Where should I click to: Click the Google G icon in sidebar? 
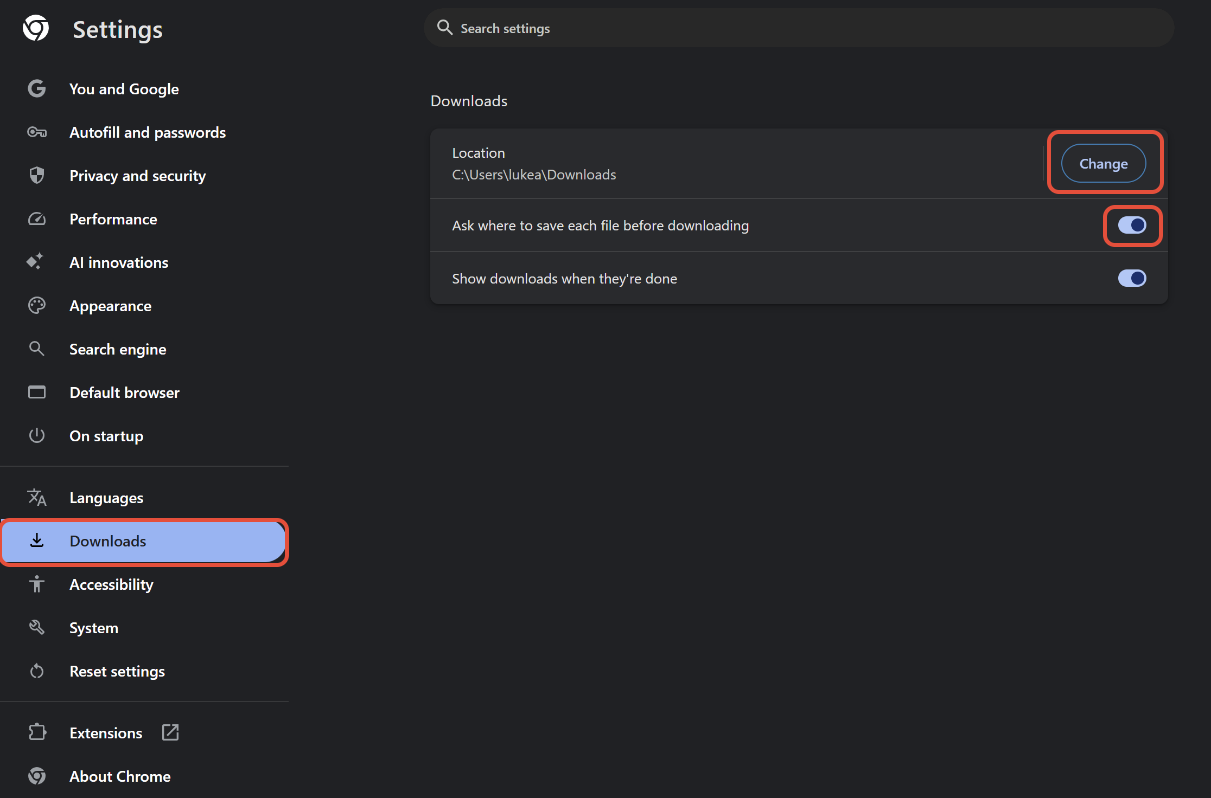[x=37, y=89]
